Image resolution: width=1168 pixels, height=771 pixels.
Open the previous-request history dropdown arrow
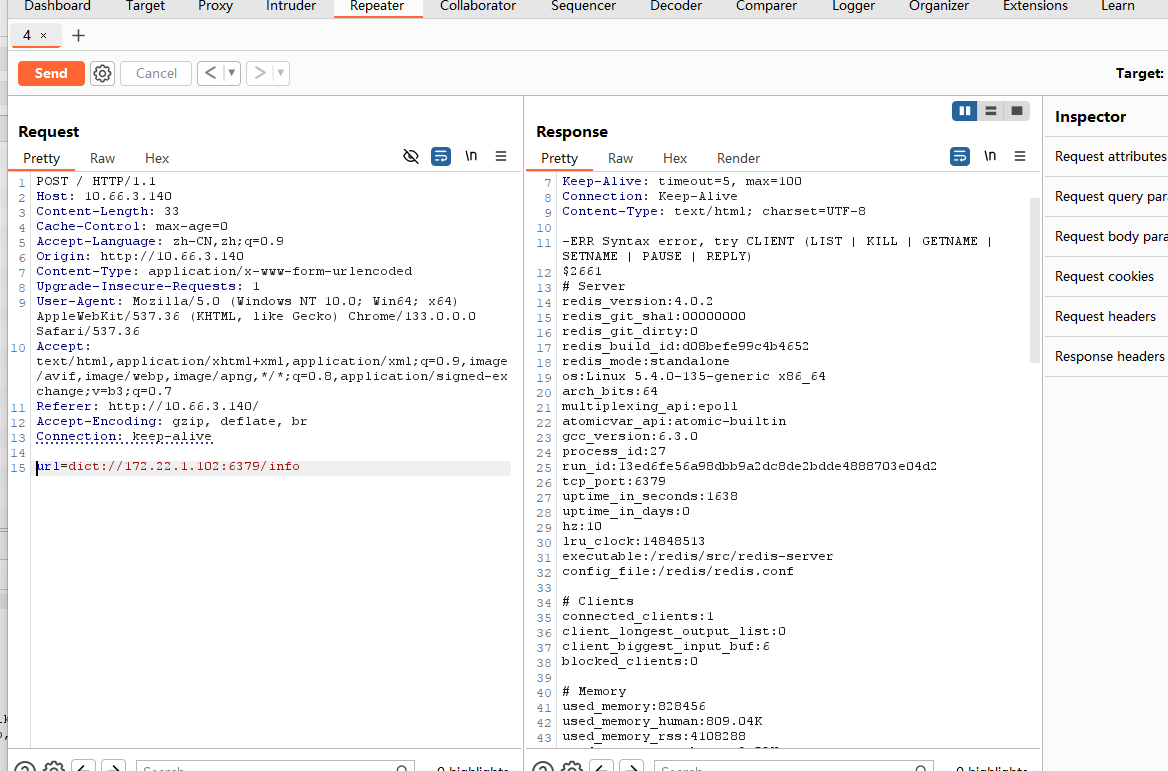(232, 73)
